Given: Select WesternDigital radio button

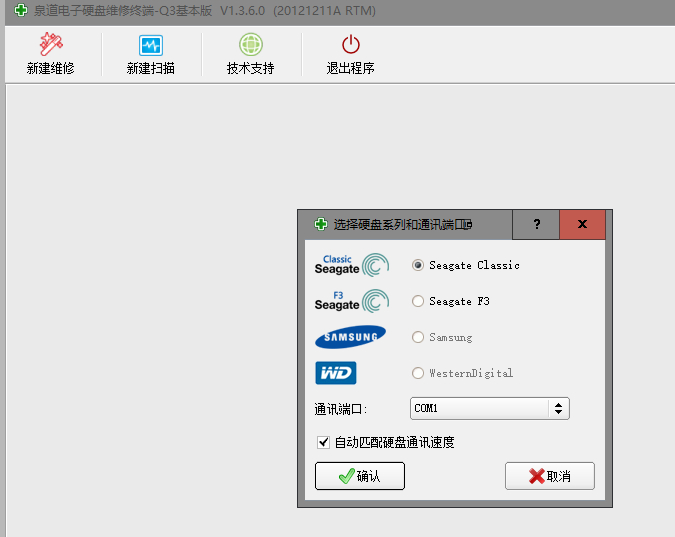Looking at the screenshot, I should point(418,373).
